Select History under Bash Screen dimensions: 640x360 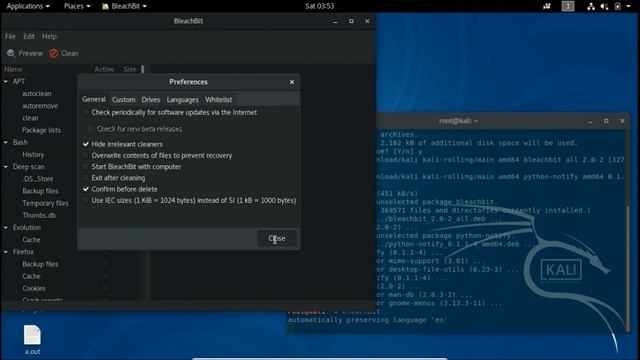(x=33, y=155)
